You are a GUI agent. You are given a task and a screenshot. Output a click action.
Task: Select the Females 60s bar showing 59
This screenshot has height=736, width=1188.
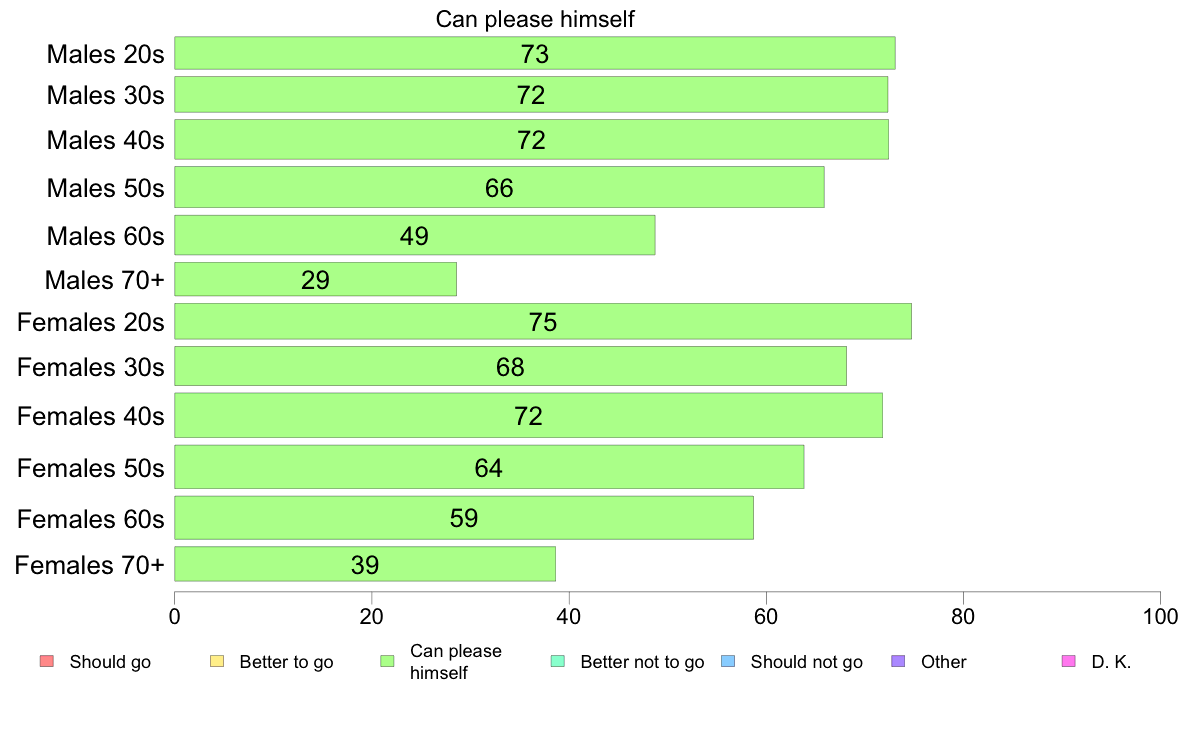(x=464, y=518)
